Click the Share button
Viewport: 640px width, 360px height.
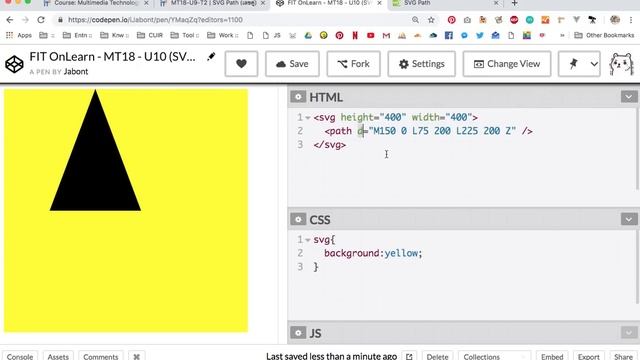[x=623, y=356]
